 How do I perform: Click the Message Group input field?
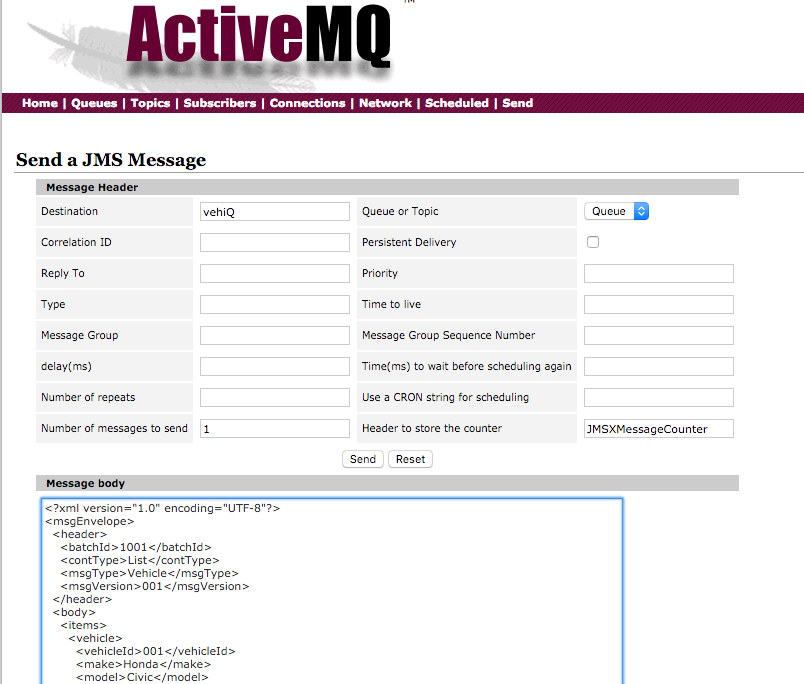click(275, 335)
